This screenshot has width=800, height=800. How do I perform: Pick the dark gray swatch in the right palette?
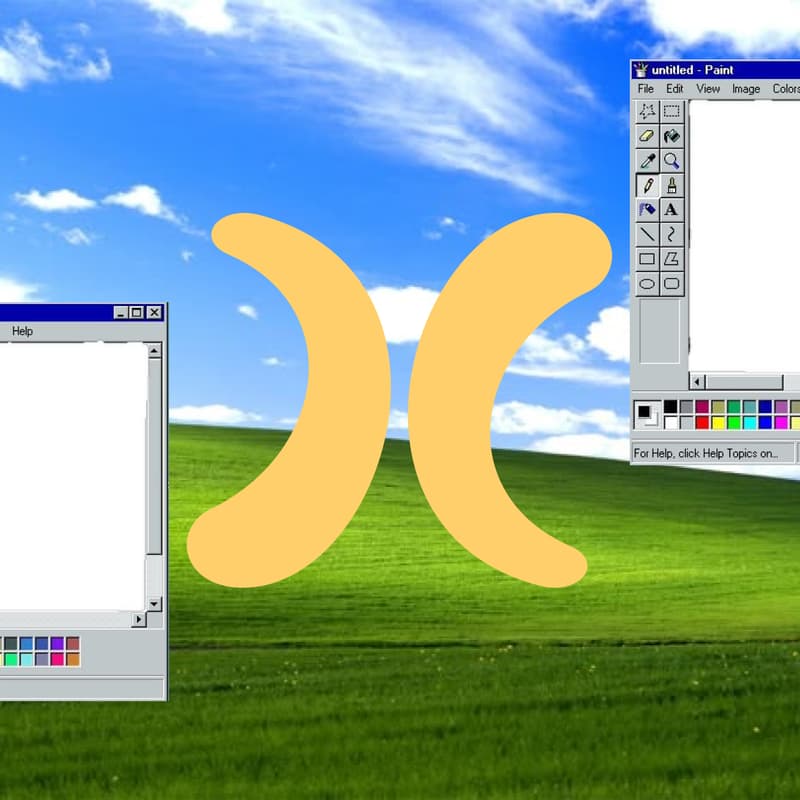tap(686, 407)
